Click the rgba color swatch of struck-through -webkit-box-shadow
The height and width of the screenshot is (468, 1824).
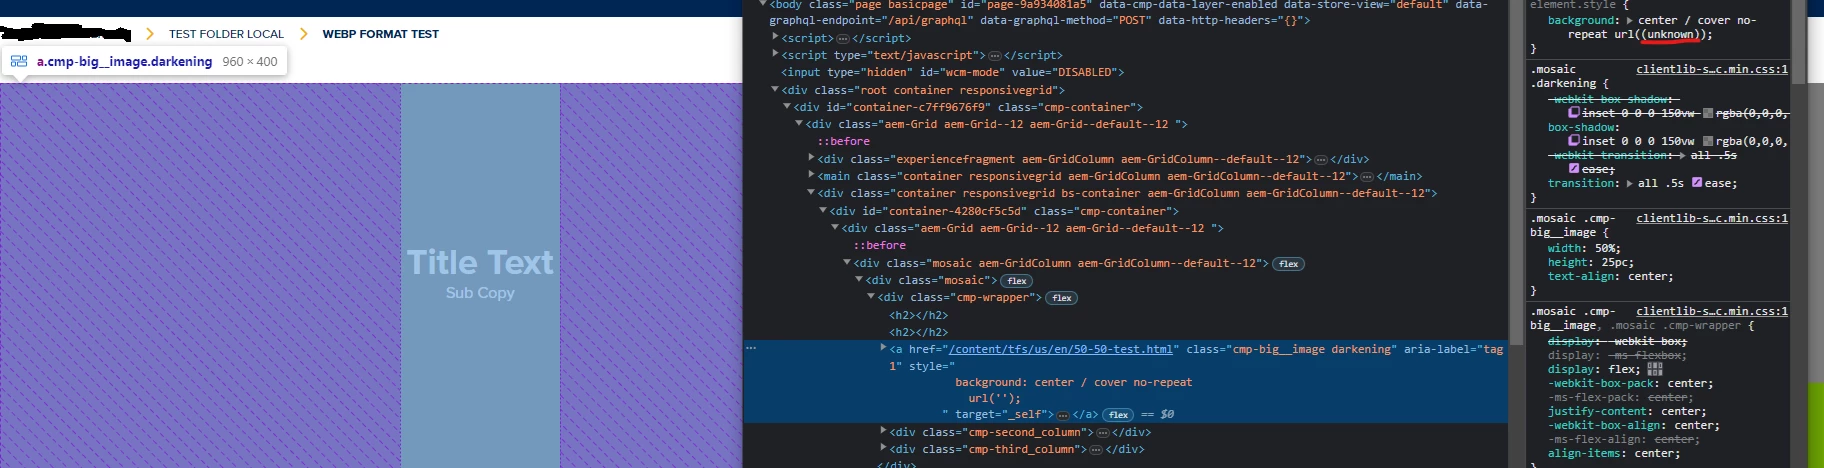[1708, 113]
